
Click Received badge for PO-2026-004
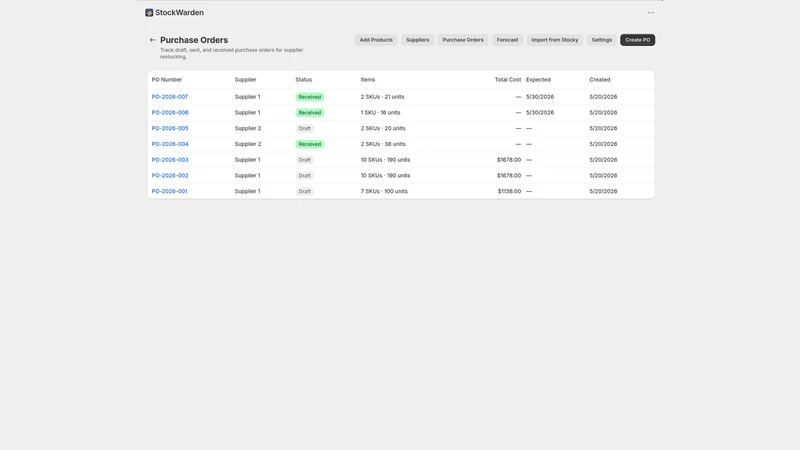pos(310,144)
